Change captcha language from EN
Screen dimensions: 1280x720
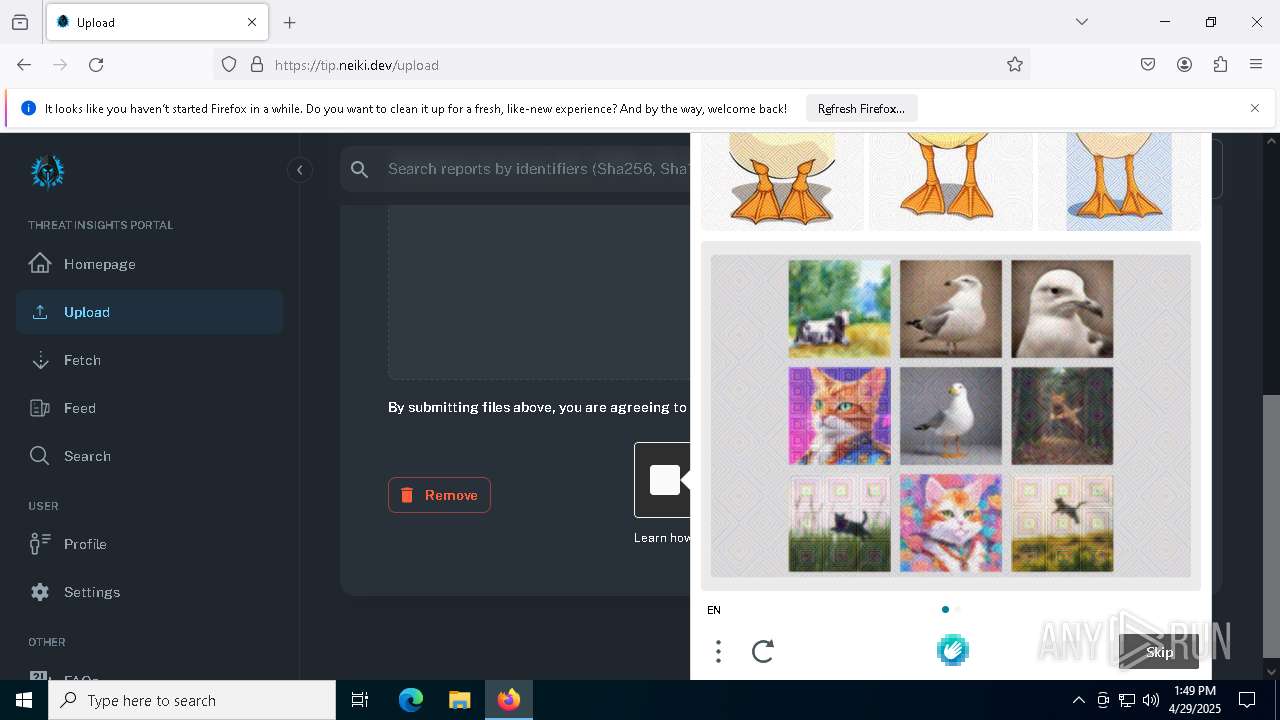tap(714, 610)
